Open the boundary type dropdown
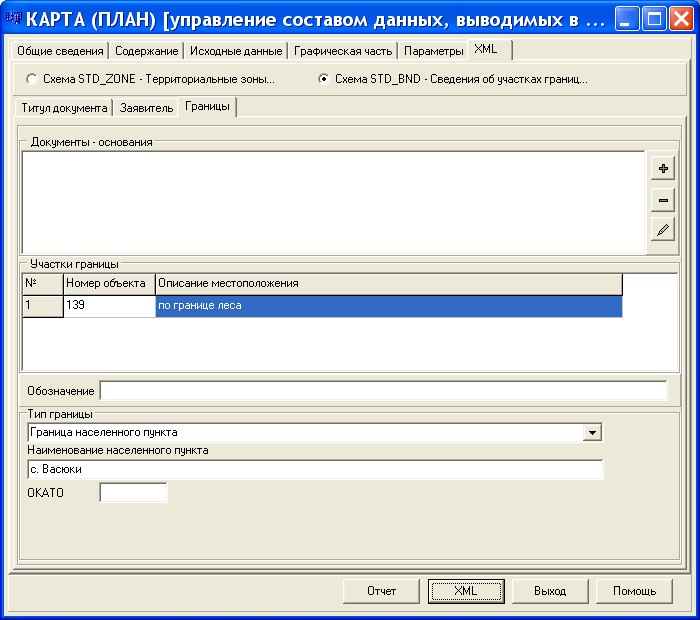 click(593, 432)
